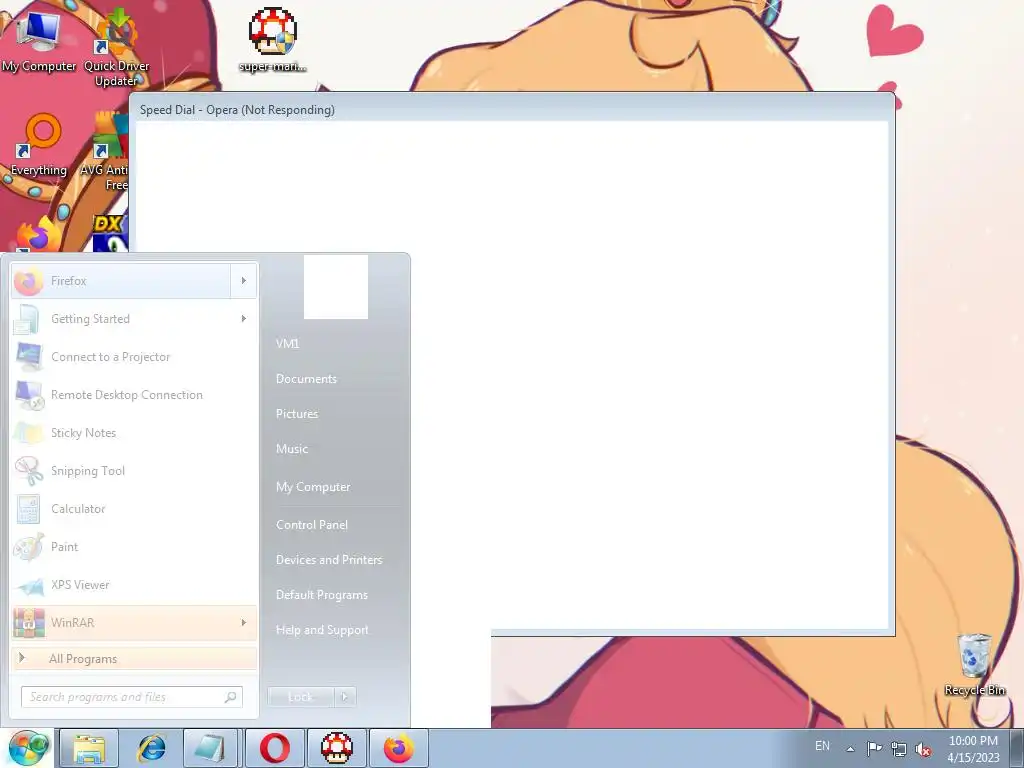This screenshot has width=1024, height=768.
Task: Open Windows Explorer from the taskbar
Action: (x=89, y=748)
